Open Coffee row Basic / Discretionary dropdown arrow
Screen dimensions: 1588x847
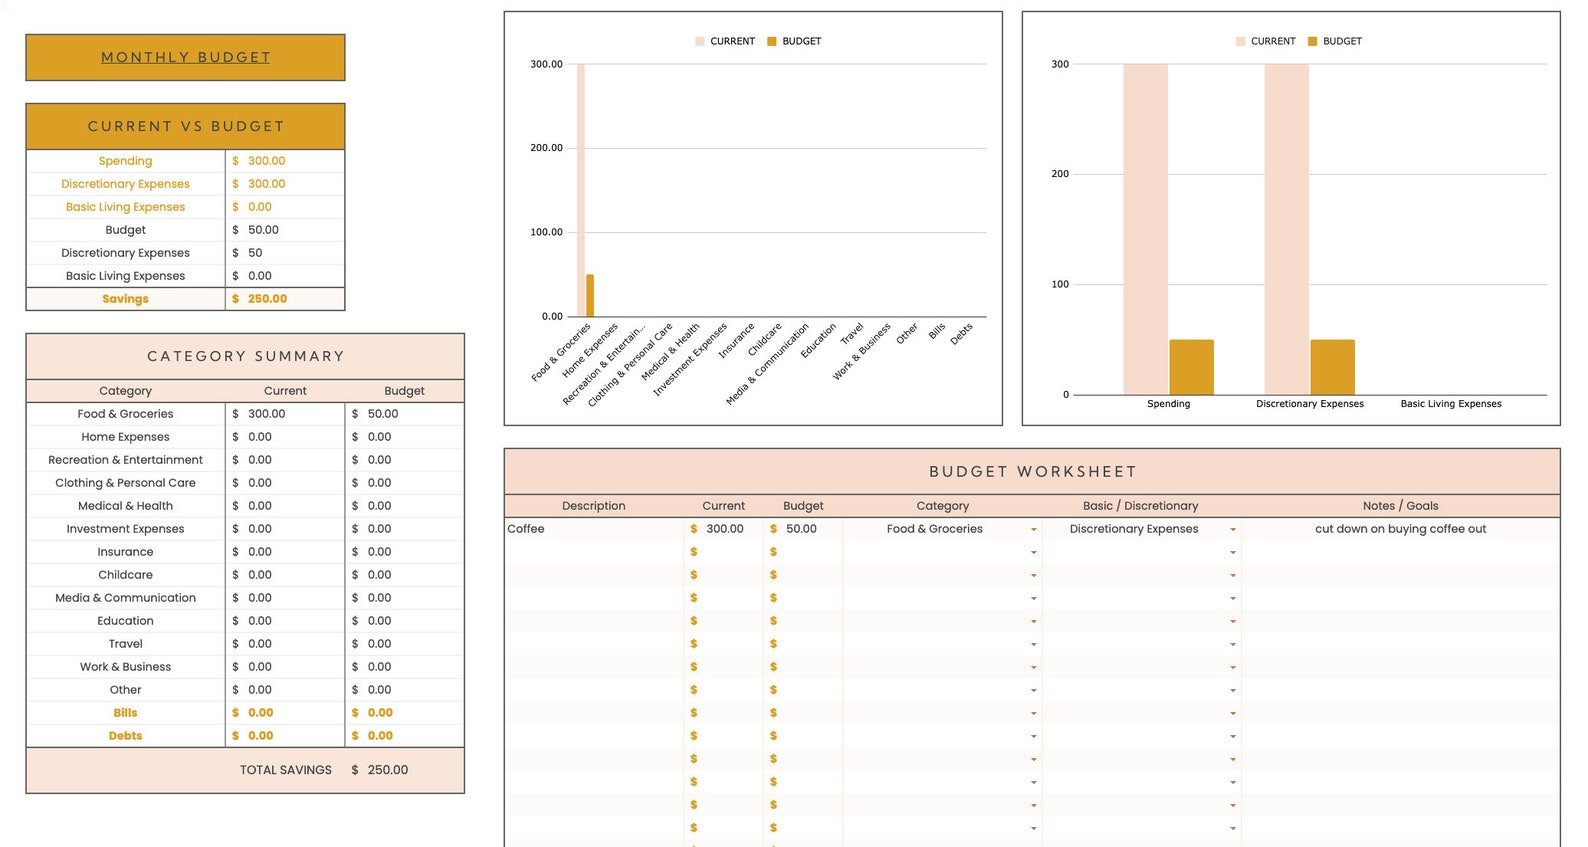(1233, 529)
